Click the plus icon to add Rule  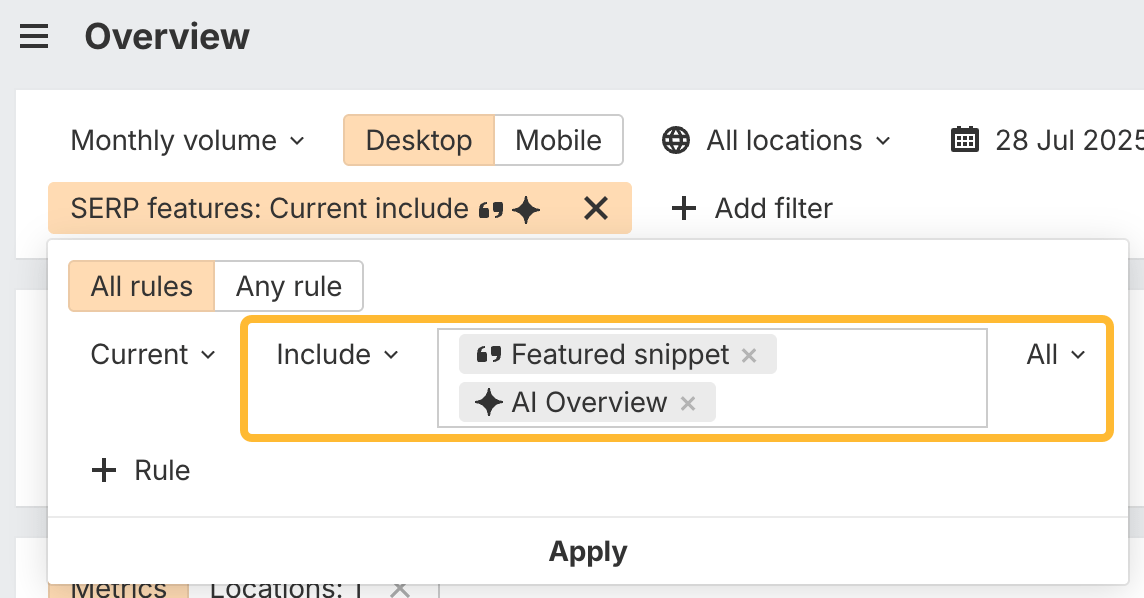click(104, 470)
